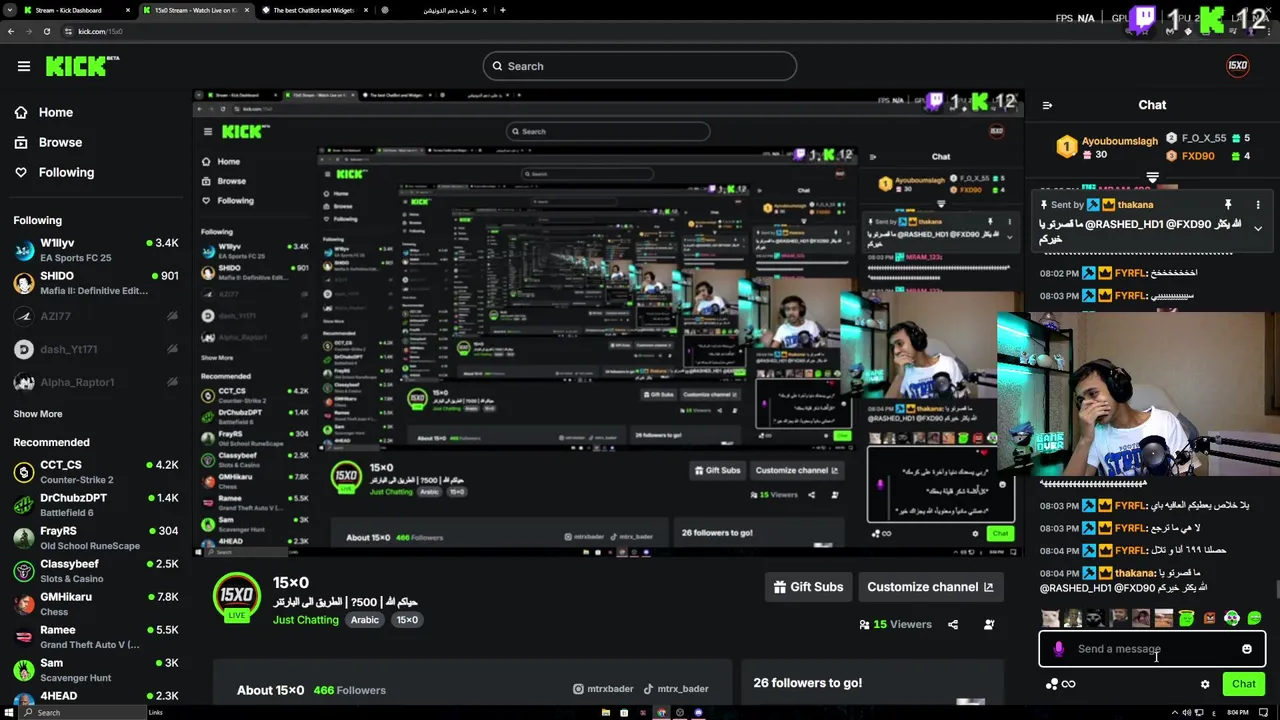The width and height of the screenshot is (1280, 720).
Task: Open Classybeef recommended channel
Action: (x=95, y=571)
